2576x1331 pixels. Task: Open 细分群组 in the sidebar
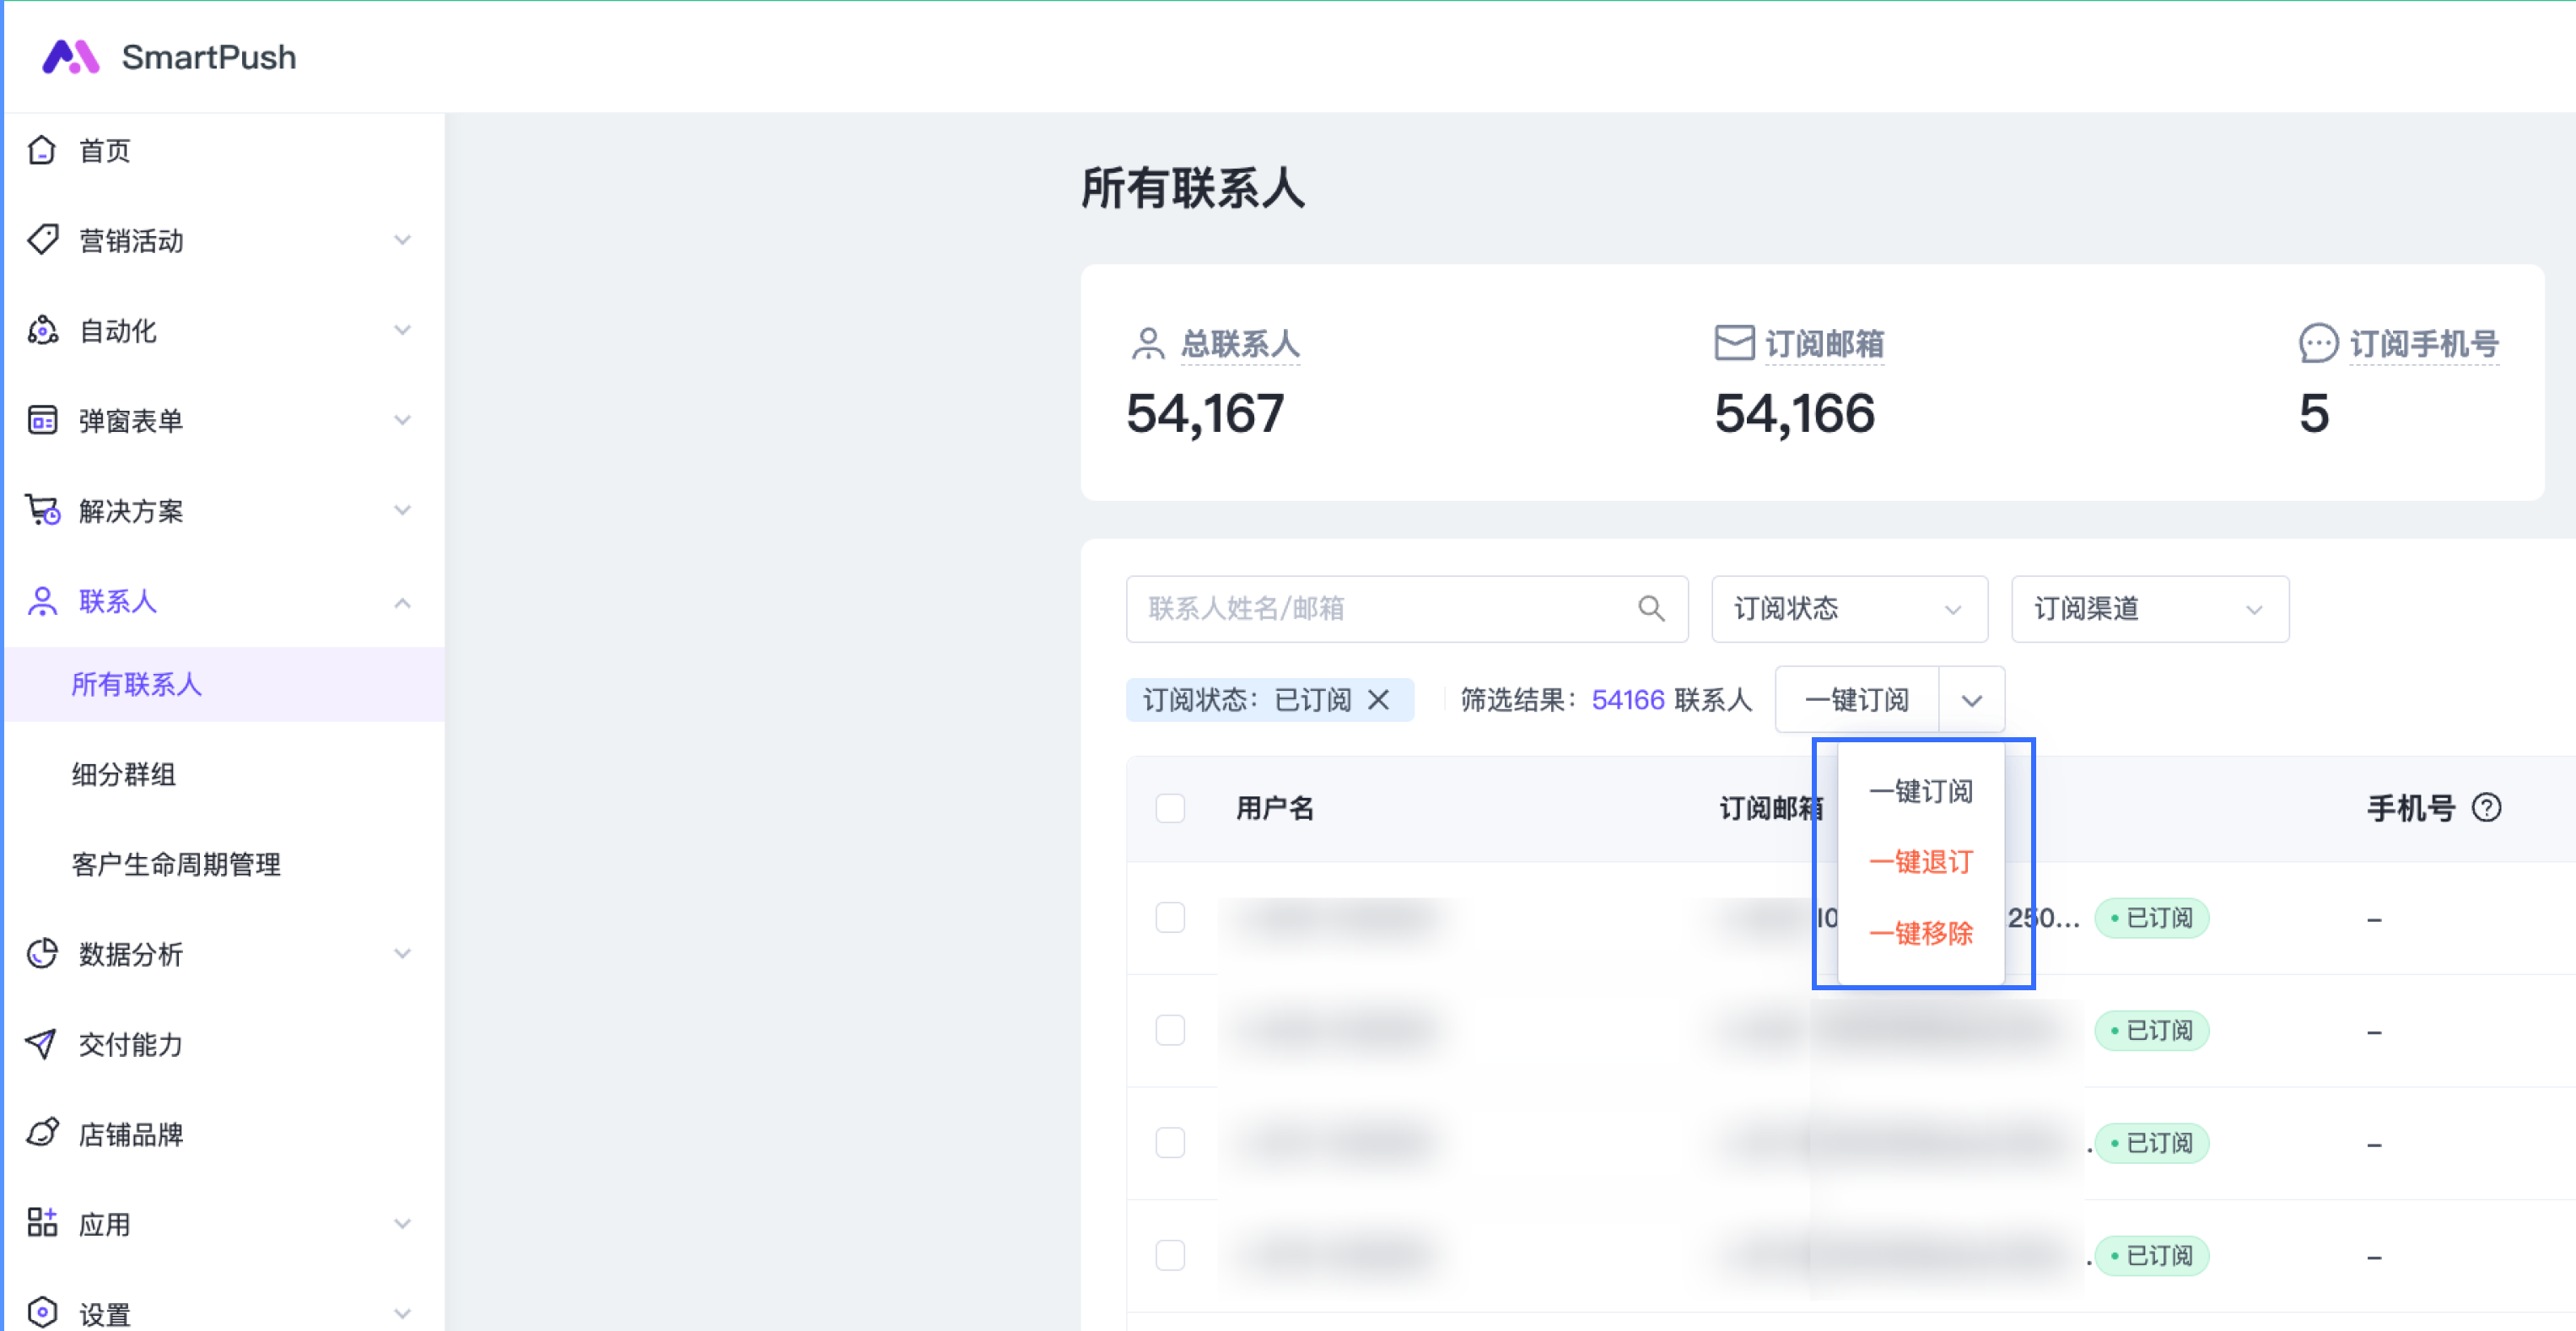[124, 774]
